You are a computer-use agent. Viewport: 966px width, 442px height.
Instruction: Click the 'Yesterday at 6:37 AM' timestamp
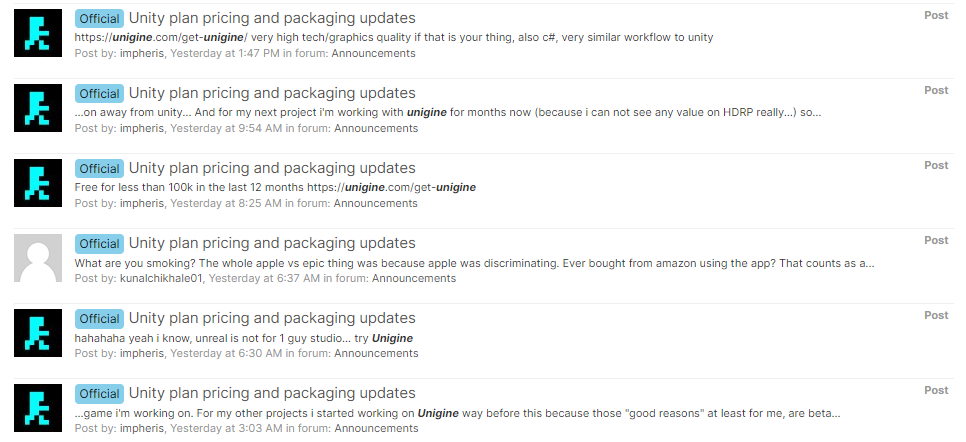(264, 278)
